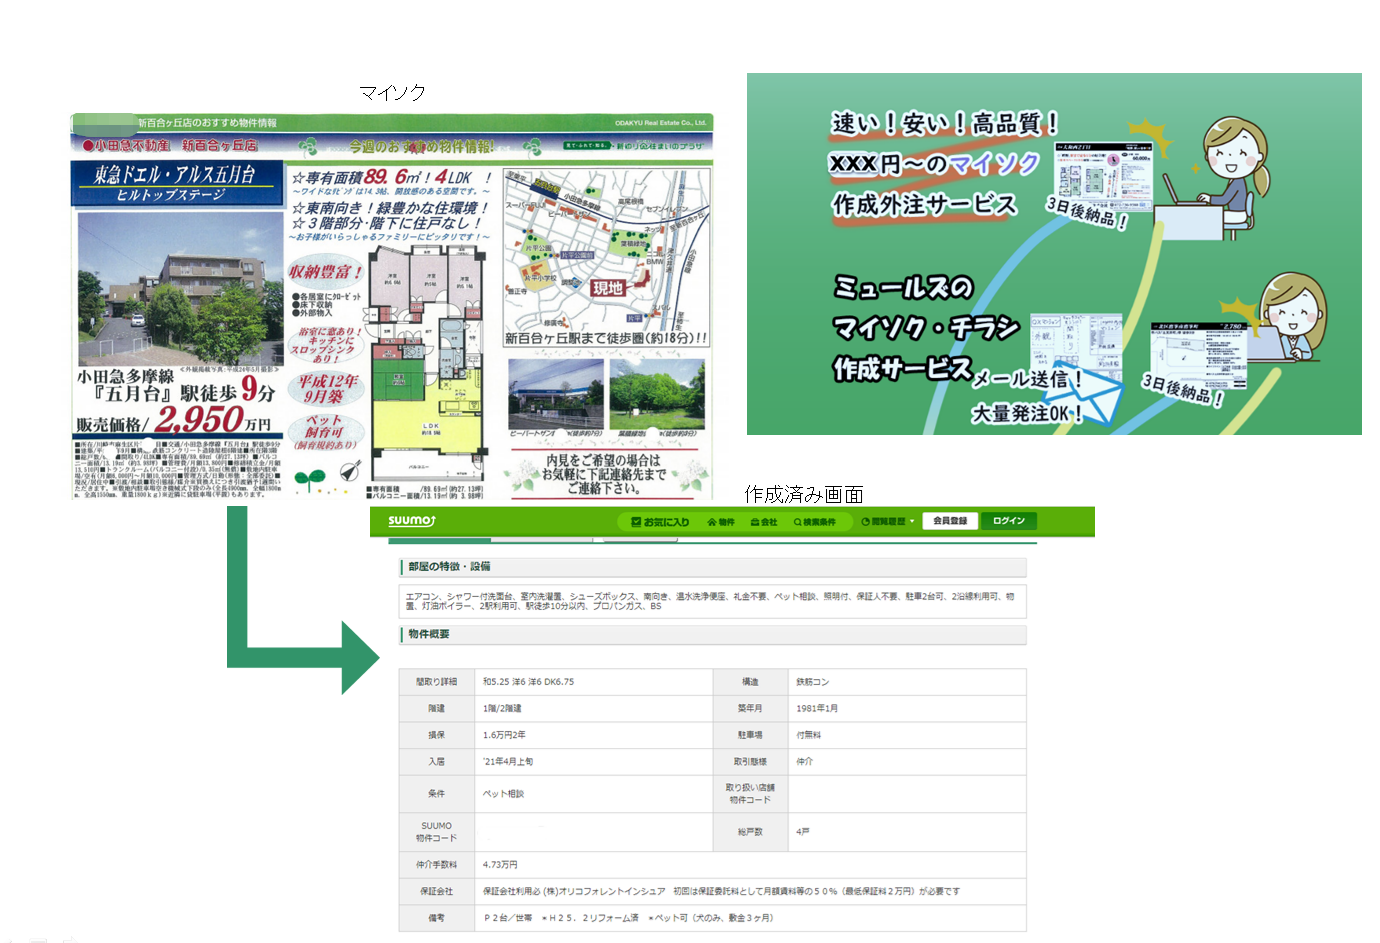Click the 物件概要 section heading

pyautogui.click(x=429, y=634)
